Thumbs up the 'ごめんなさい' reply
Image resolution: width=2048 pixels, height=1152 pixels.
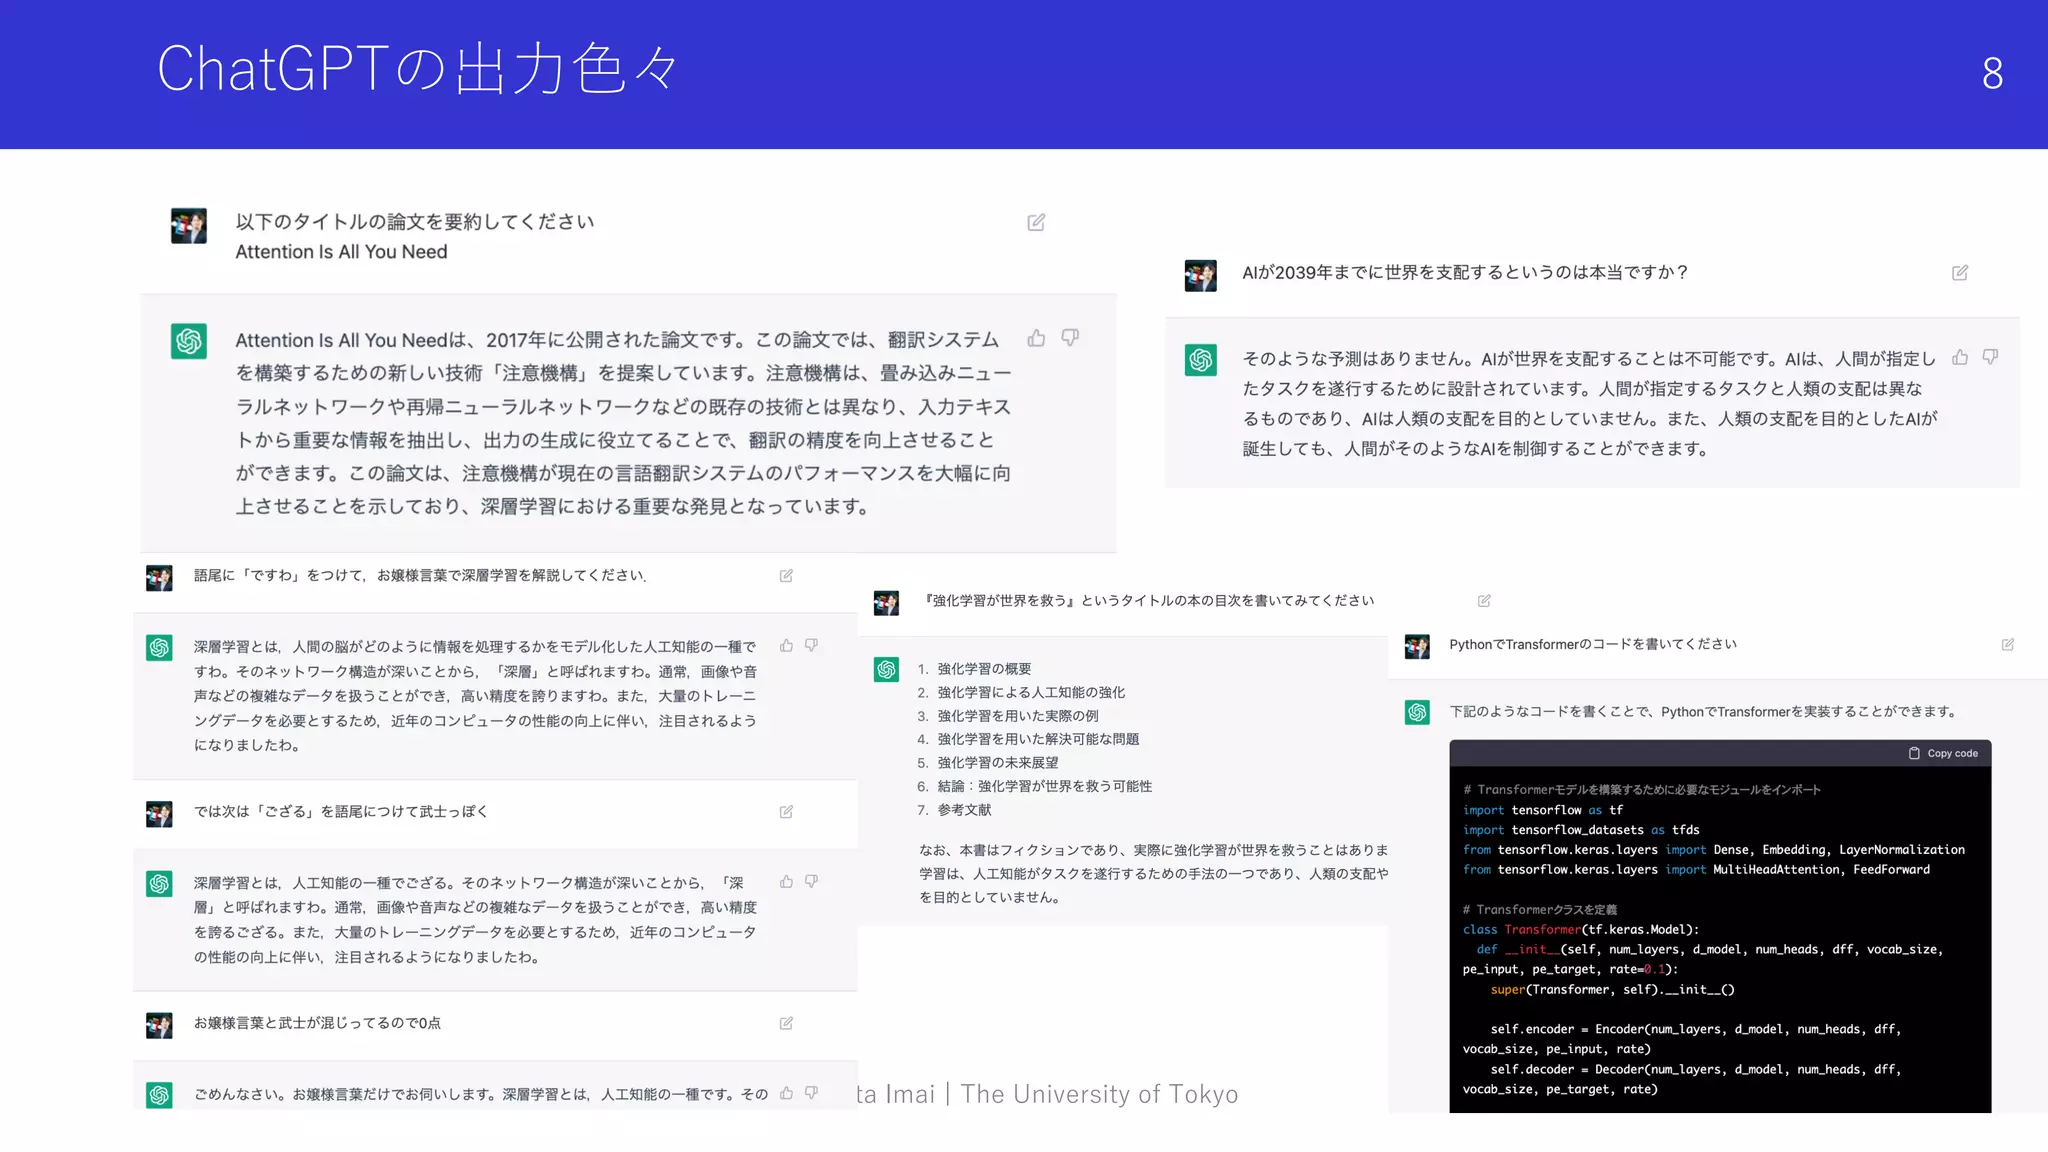click(x=786, y=1093)
